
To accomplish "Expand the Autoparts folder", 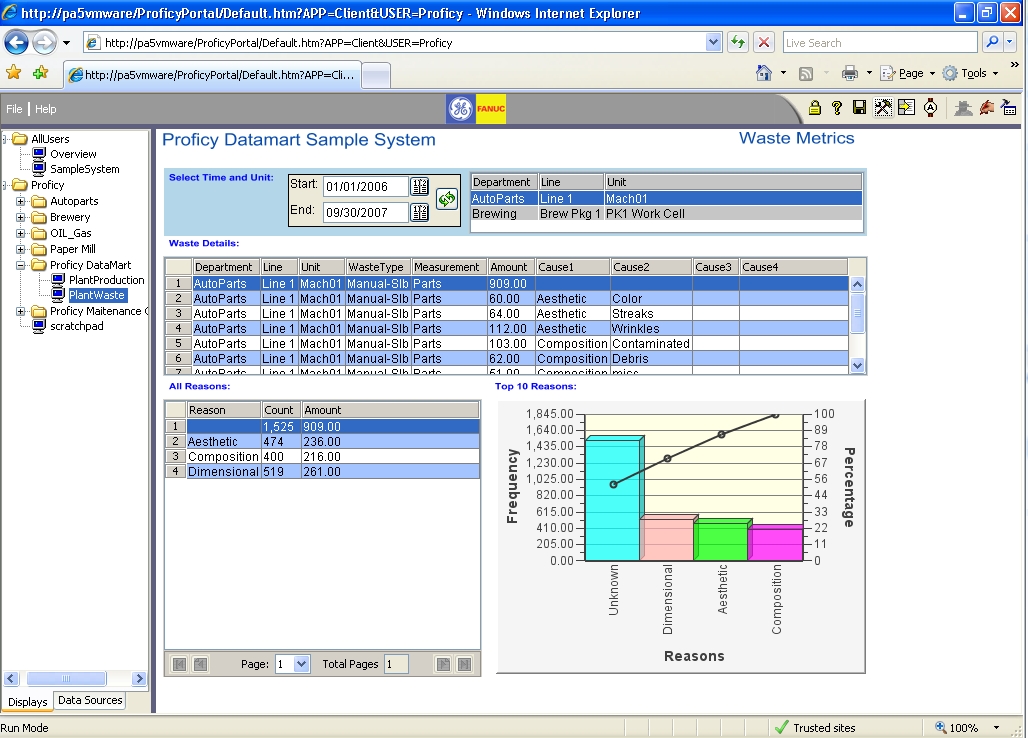I will pos(20,201).
